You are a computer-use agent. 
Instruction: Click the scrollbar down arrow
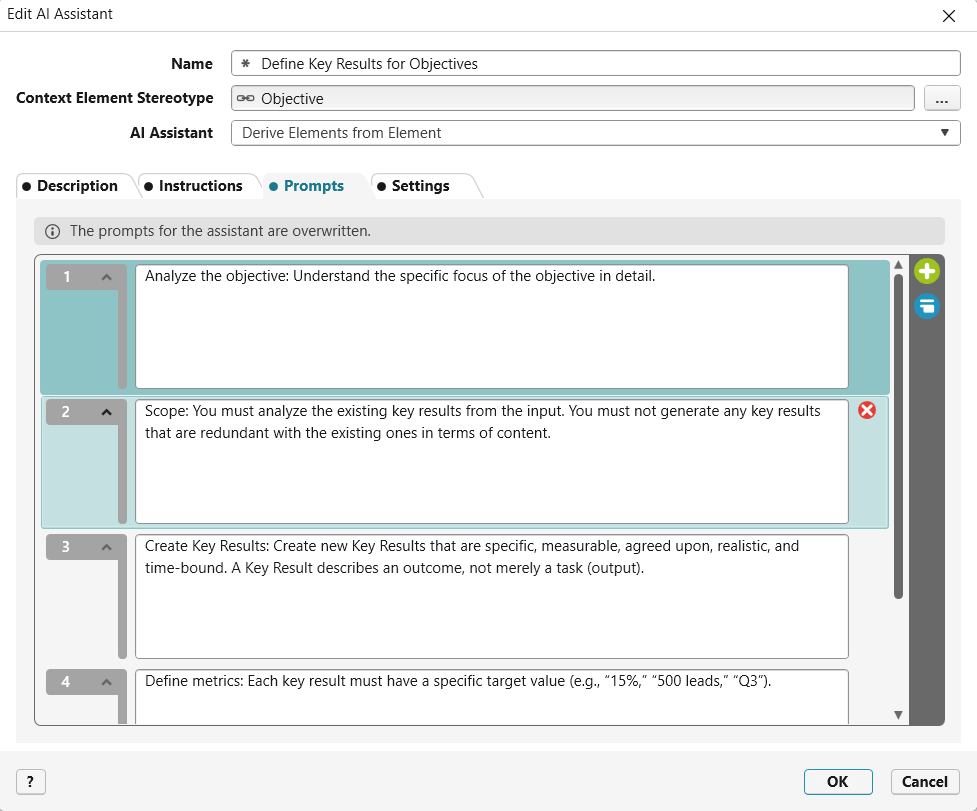[x=897, y=713]
